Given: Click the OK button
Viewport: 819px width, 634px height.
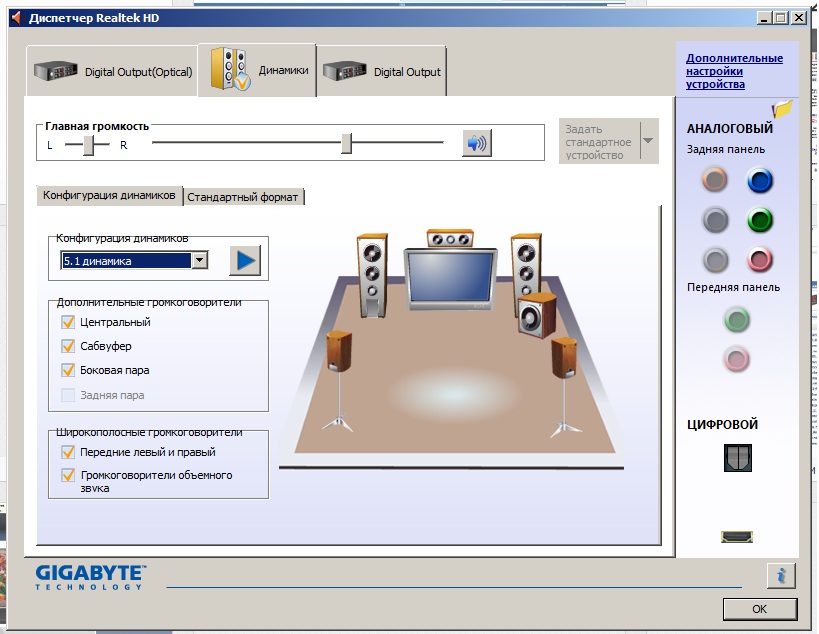Looking at the screenshot, I should [x=759, y=609].
